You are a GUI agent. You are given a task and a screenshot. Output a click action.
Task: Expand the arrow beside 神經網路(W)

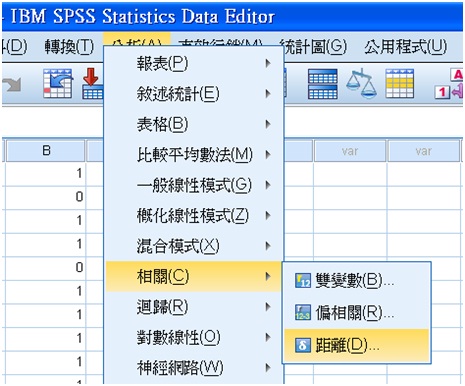268,368
